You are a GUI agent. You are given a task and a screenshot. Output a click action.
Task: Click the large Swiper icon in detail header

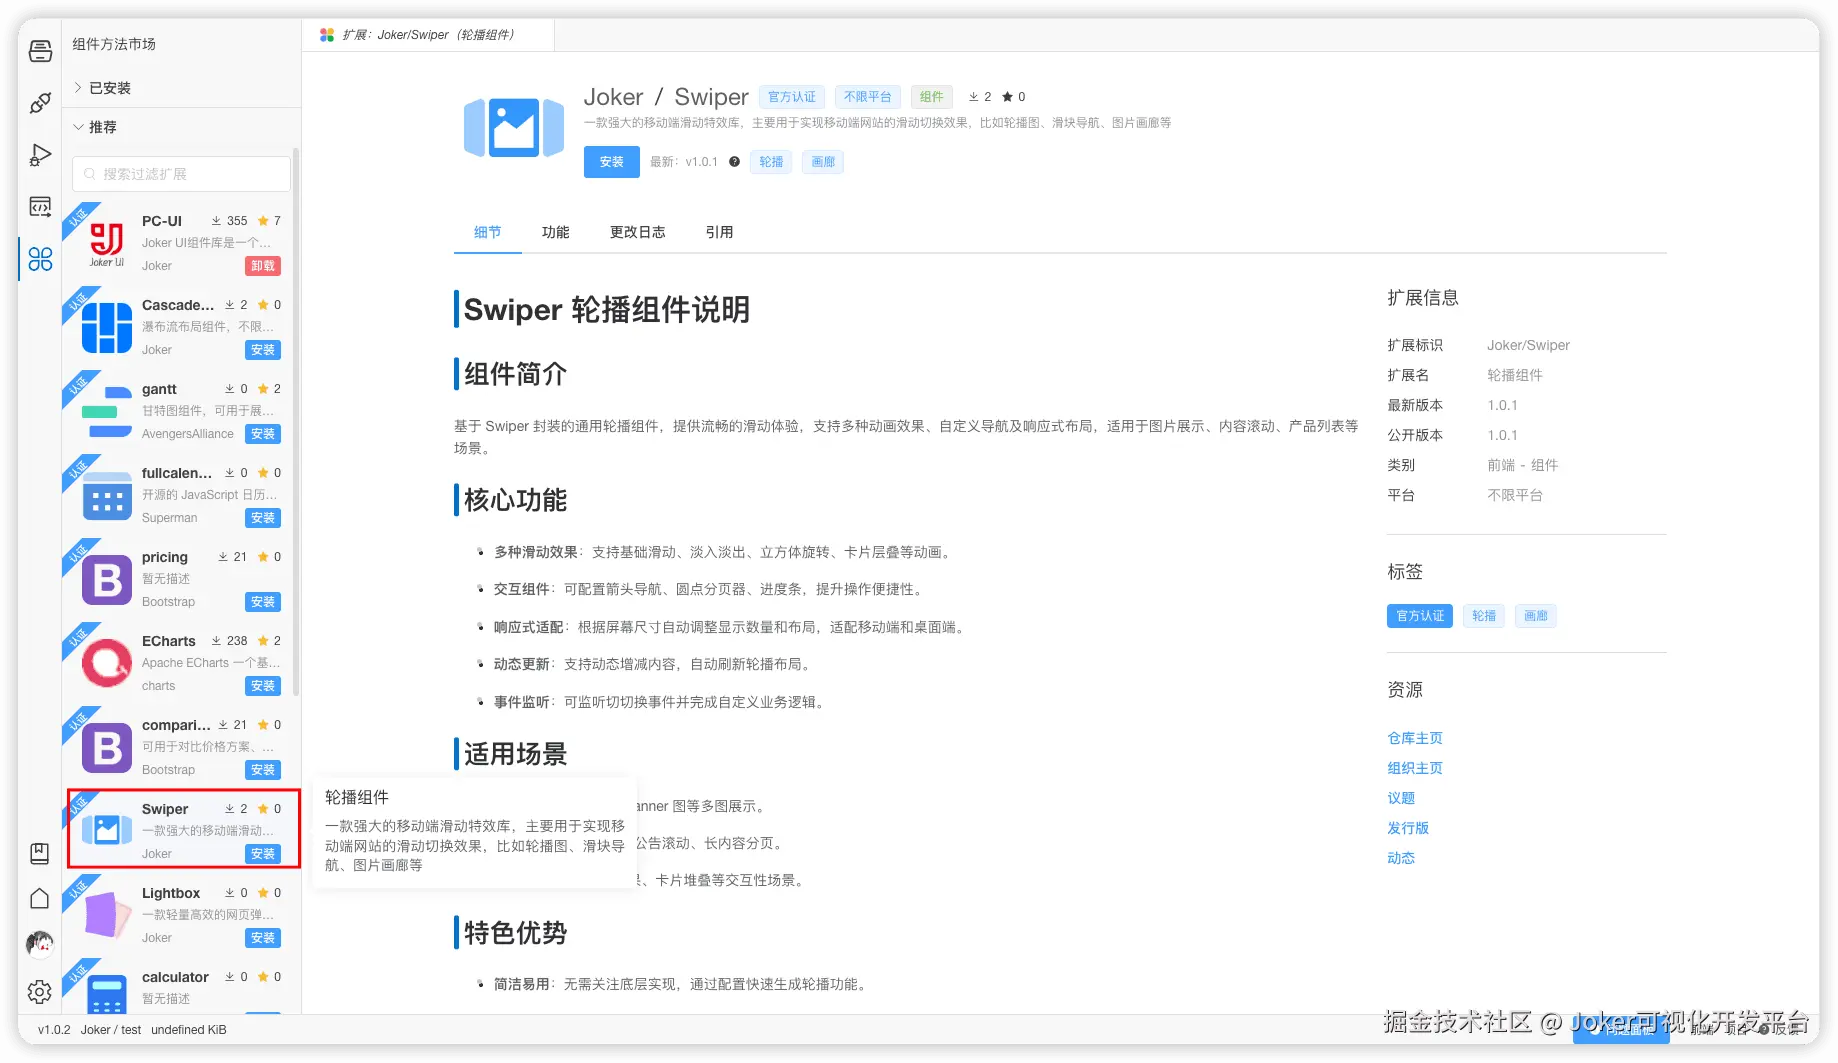pos(514,128)
